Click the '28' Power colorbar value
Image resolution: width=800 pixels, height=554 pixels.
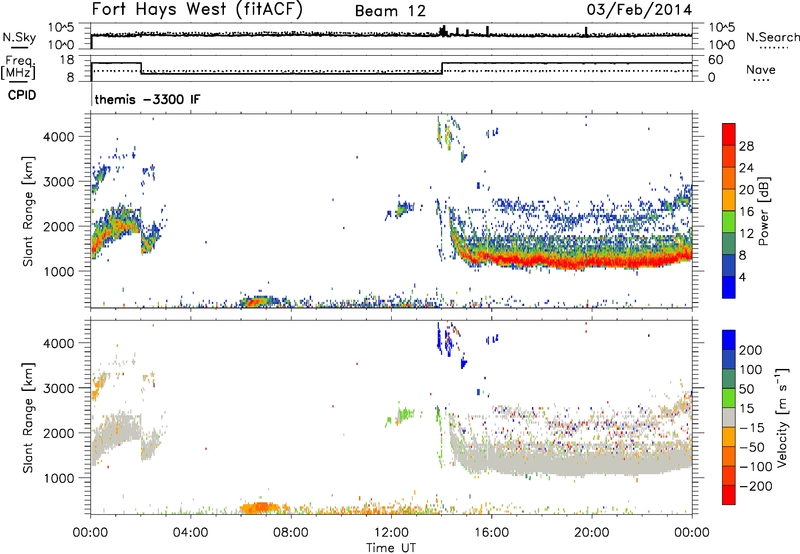coord(746,146)
